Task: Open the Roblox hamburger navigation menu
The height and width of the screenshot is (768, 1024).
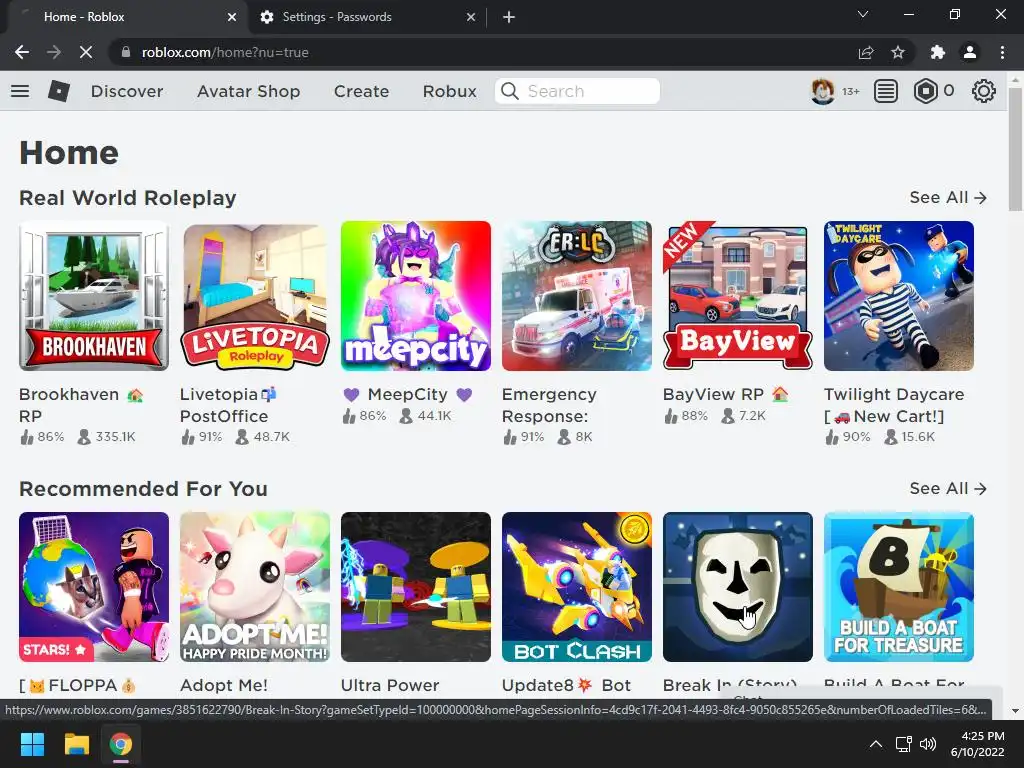Action: pyautogui.click(x=20, y=91)
